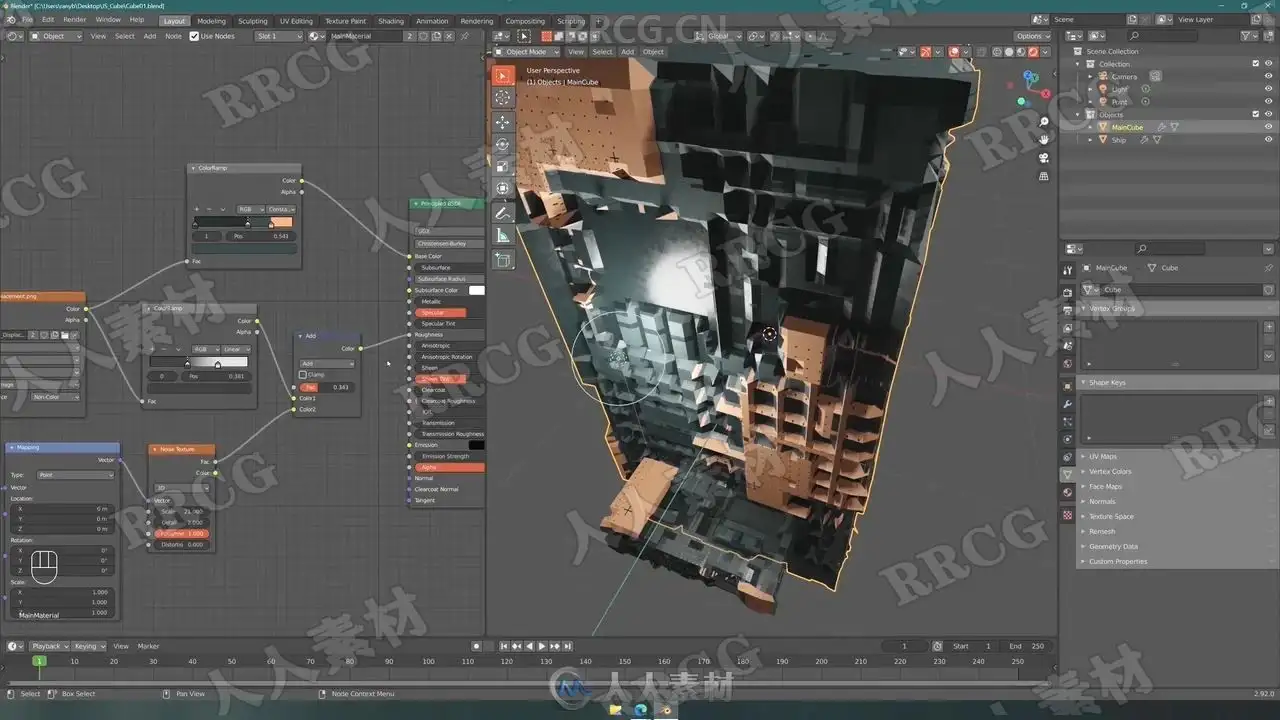This screenshot has width=1280, height=720.
Task: Activate the Measure tool icon
Action: [x=502, y=235]
